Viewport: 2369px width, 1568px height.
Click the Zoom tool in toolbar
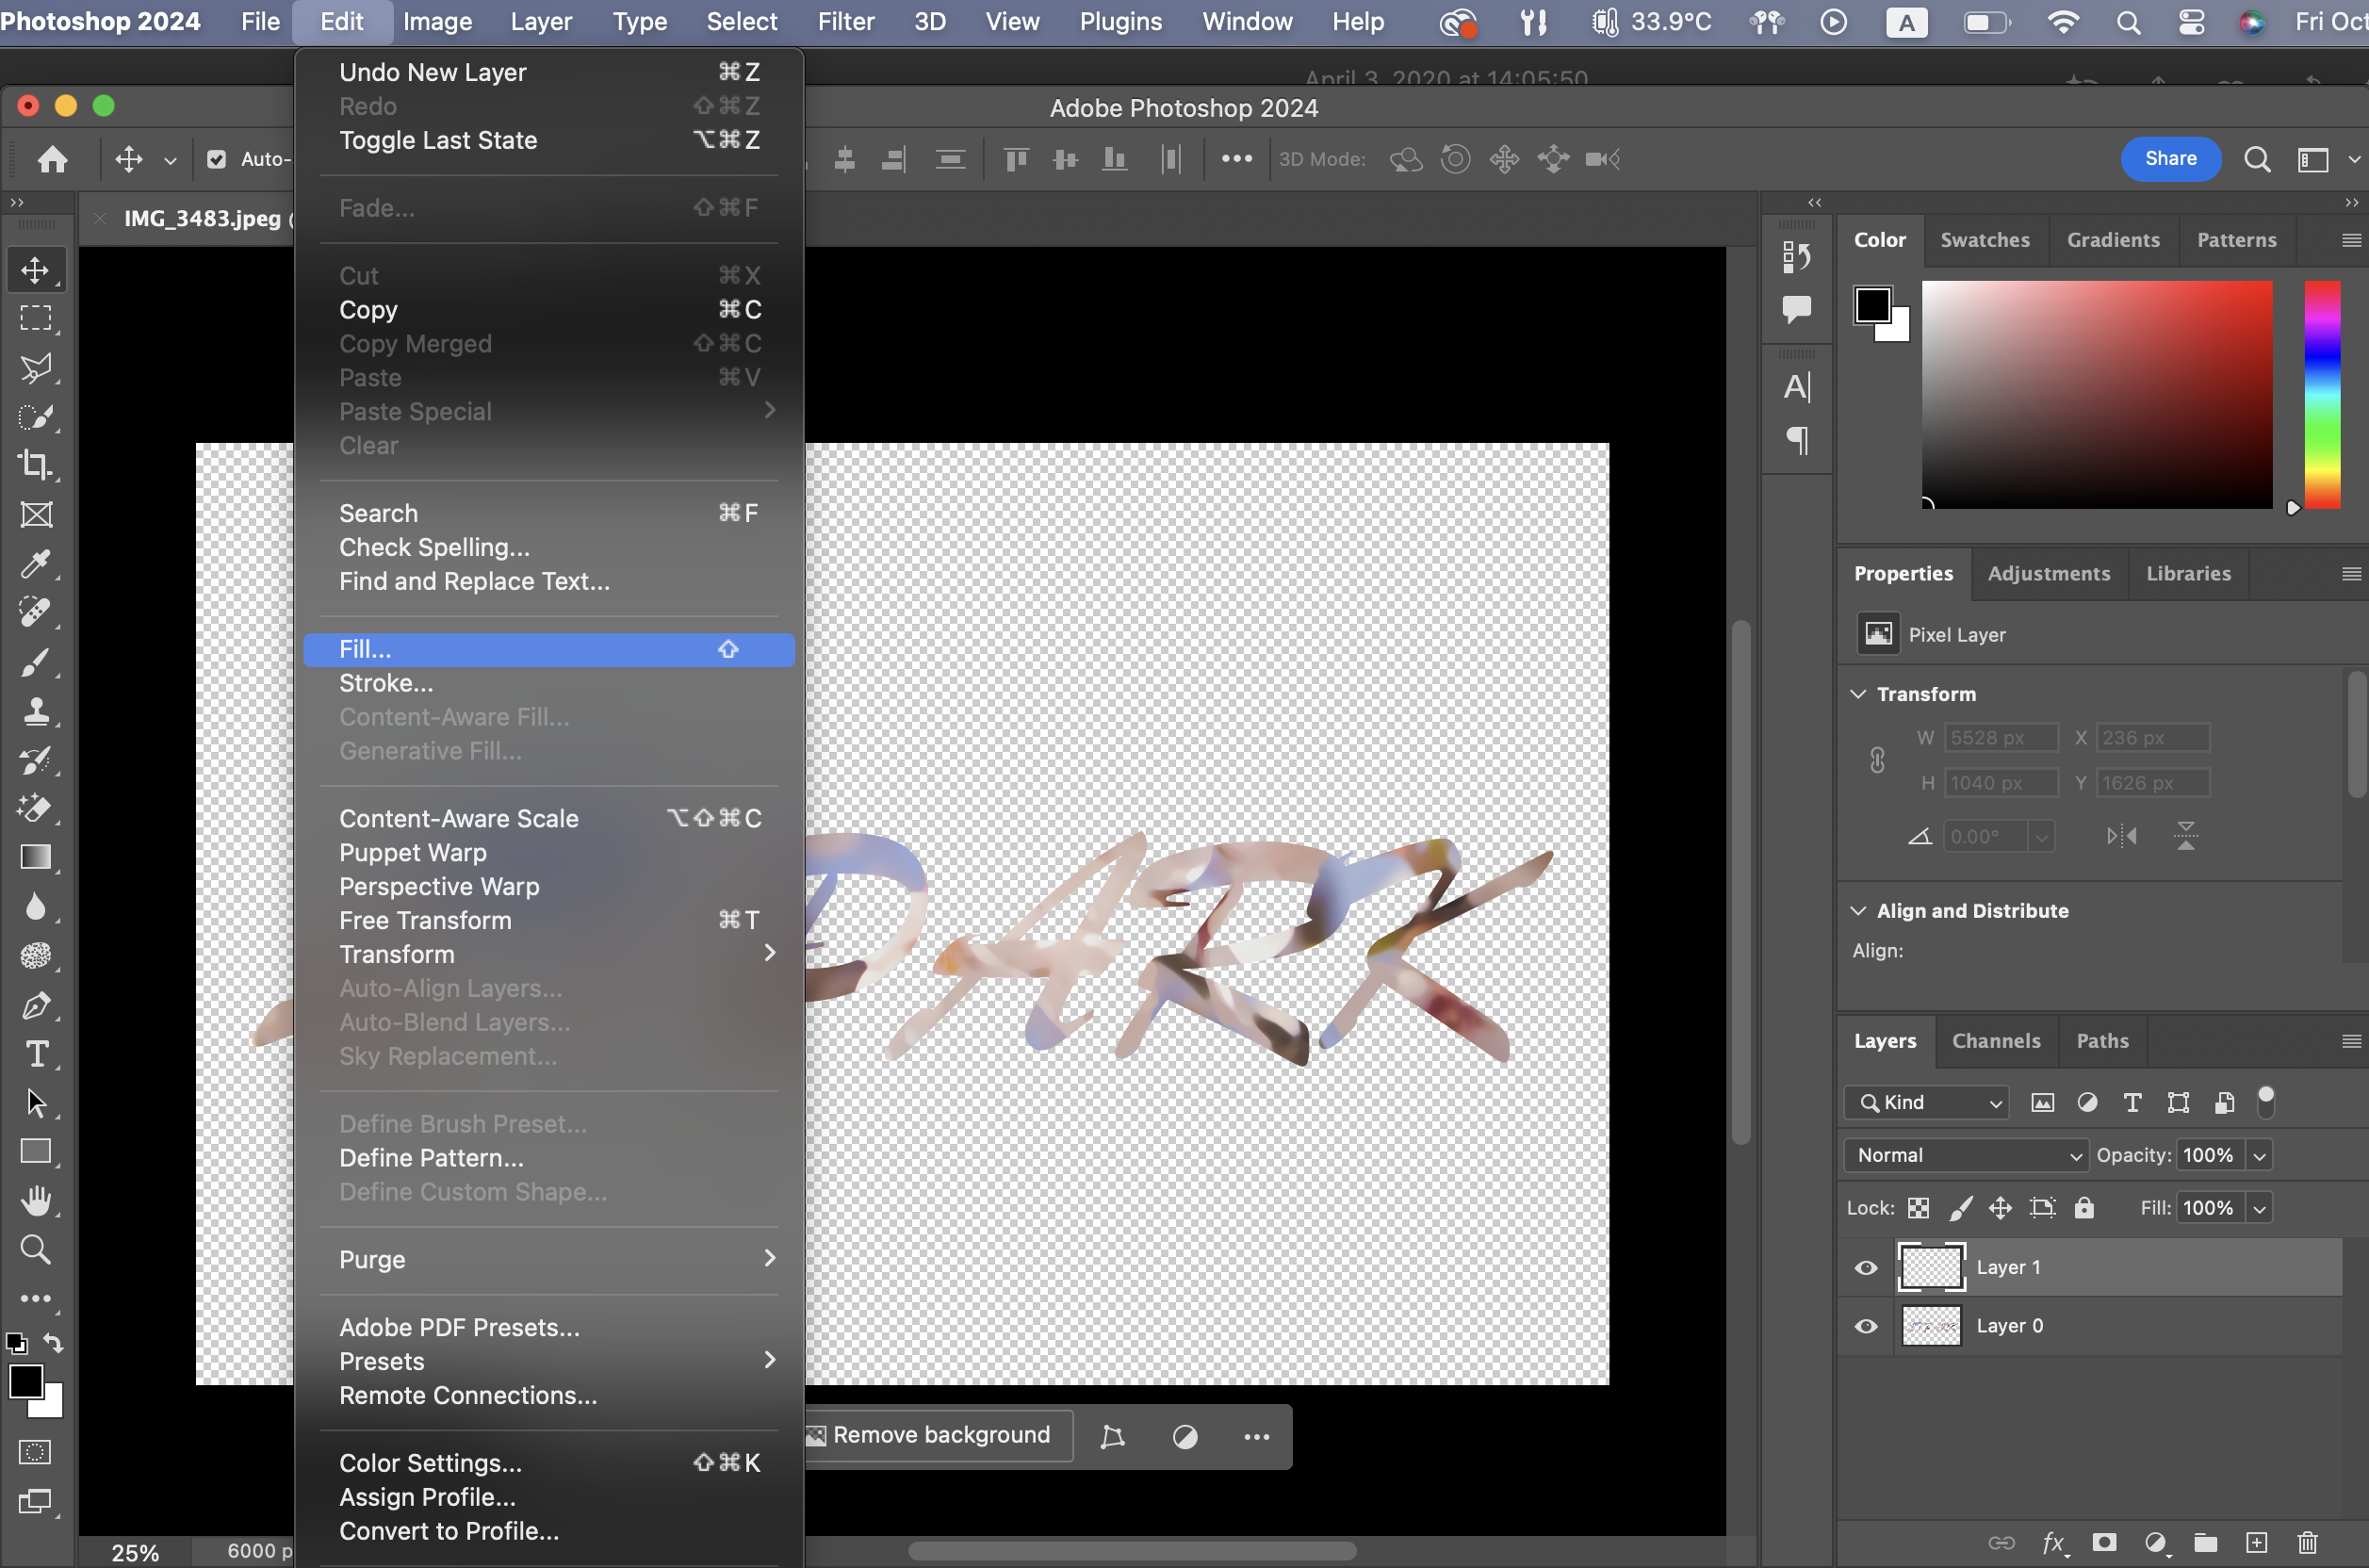pos(36,1250)
